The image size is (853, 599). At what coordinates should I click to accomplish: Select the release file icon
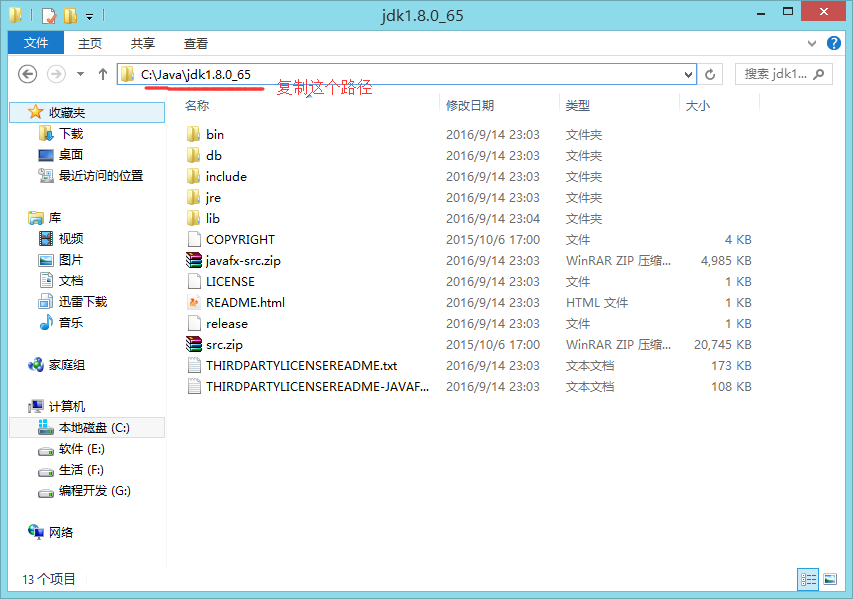point(194,323)
